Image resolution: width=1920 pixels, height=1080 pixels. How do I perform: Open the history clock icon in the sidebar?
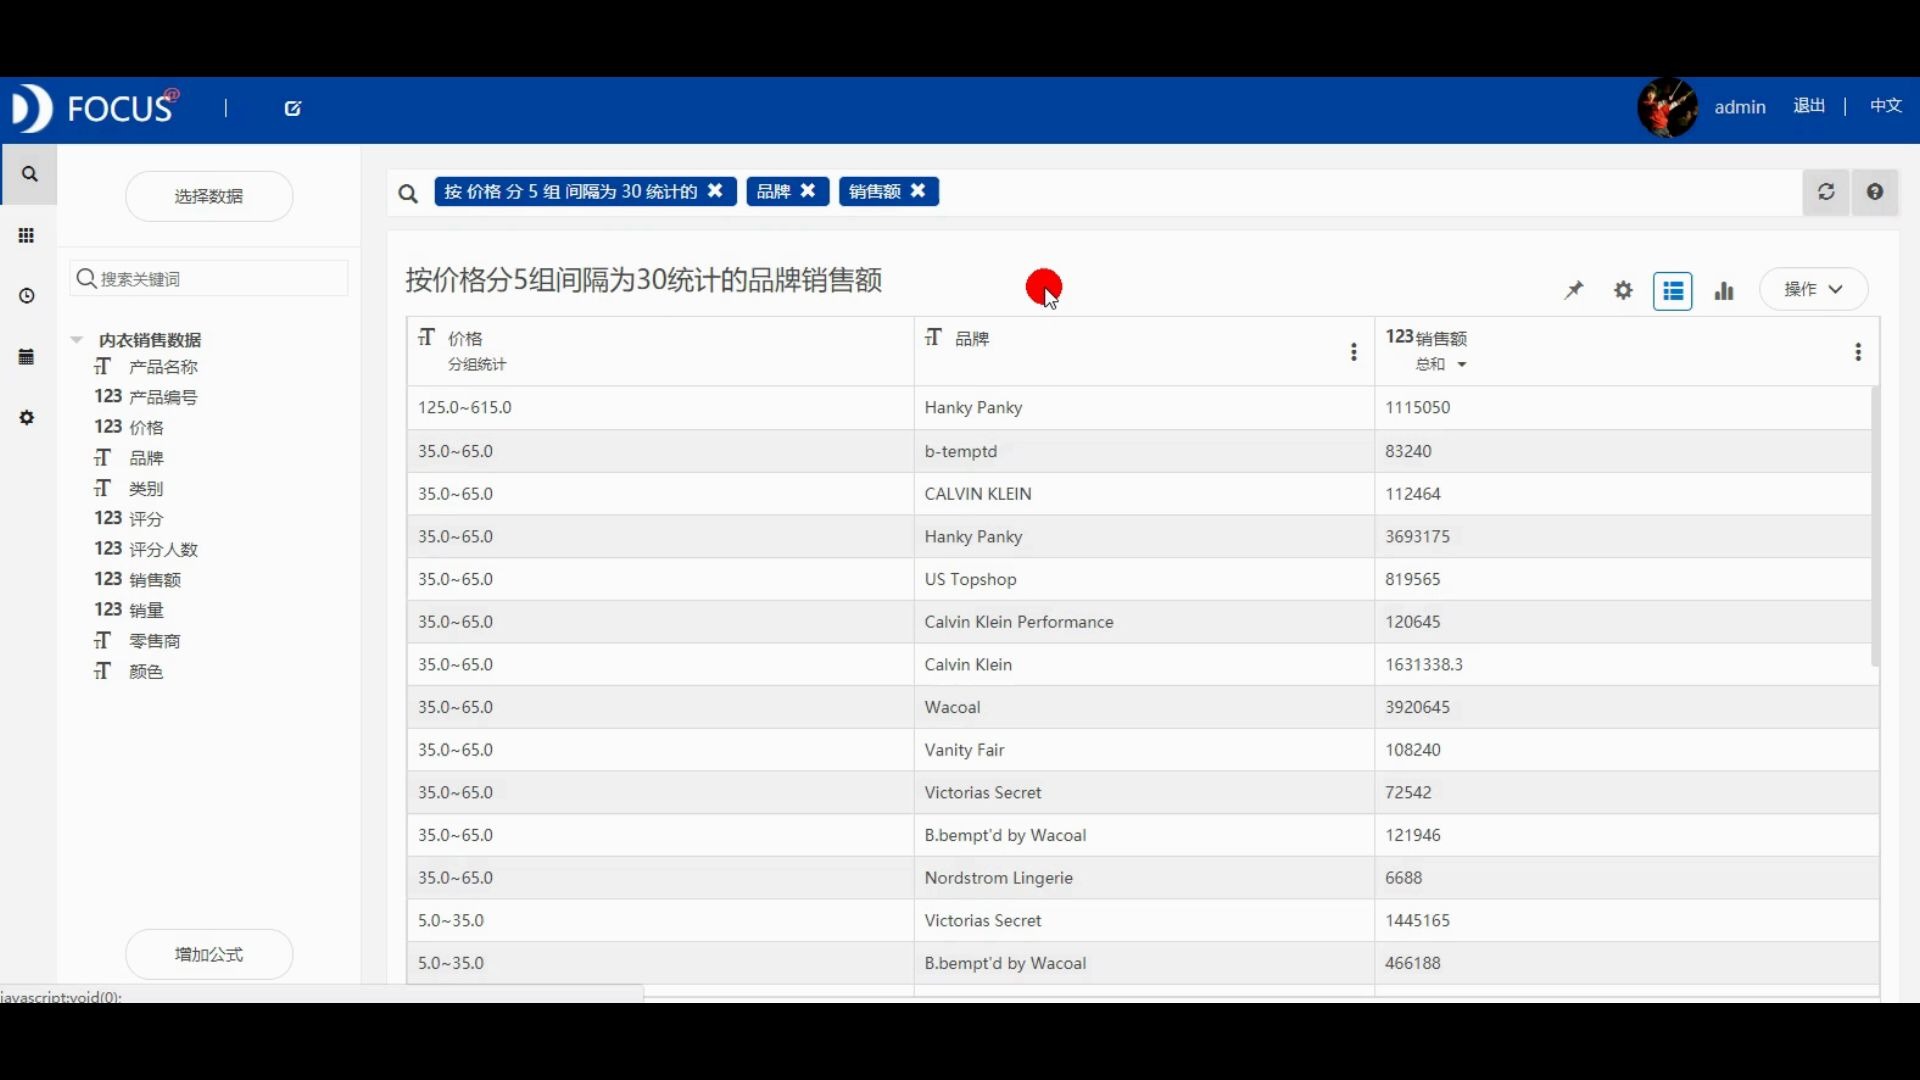click(27, 296)
